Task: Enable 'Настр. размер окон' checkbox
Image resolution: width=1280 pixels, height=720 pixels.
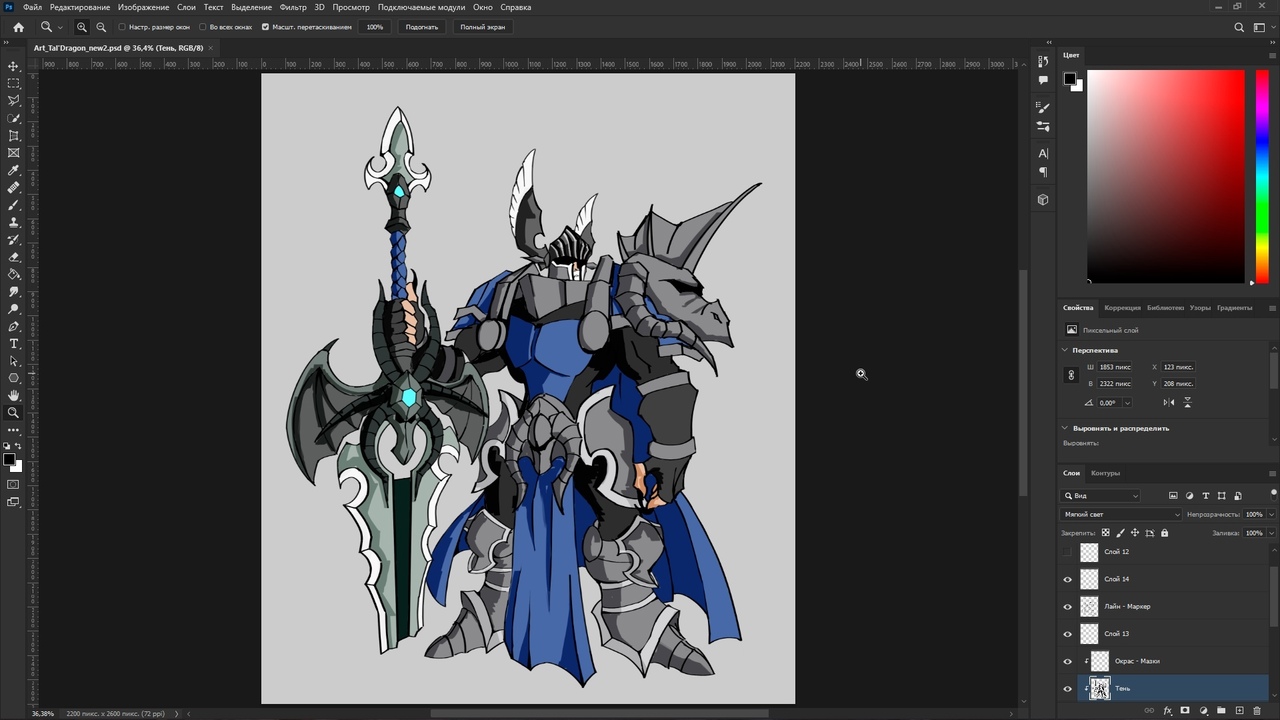Action: [122, 27]
